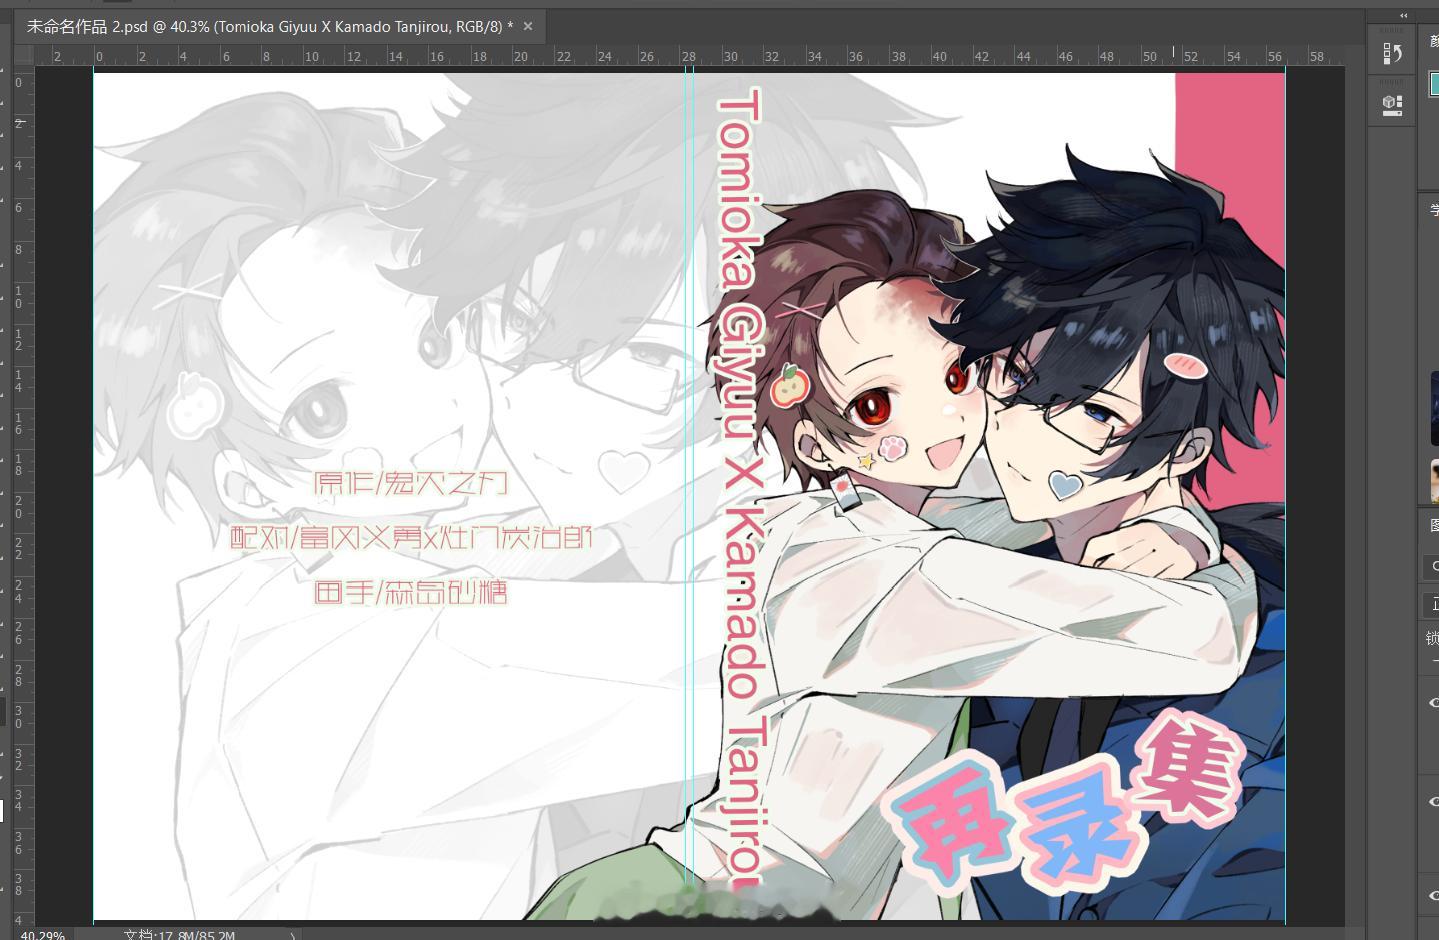Open the status bar info arrow menu
The width and height of the screenshot is (1439, 940).
tap(292, 936)
